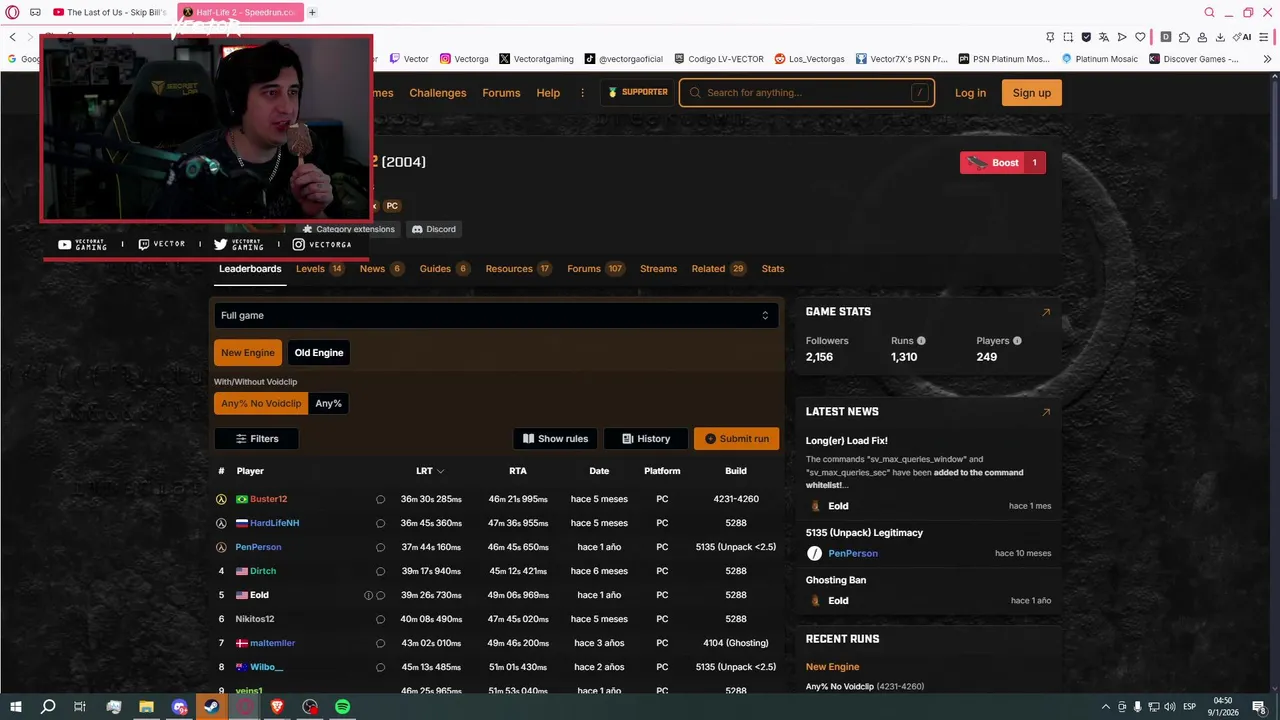The width and height of the screenshot is (1280, 720).
Task: Click comment bubble icon on Buster12 row
Action: pos(380,499)
